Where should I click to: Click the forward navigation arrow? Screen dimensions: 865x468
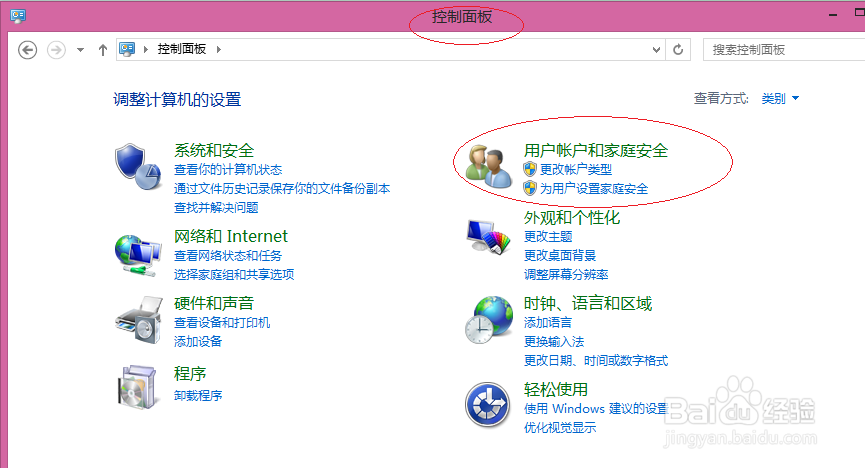pyautogui.click(x=56, y=50)
